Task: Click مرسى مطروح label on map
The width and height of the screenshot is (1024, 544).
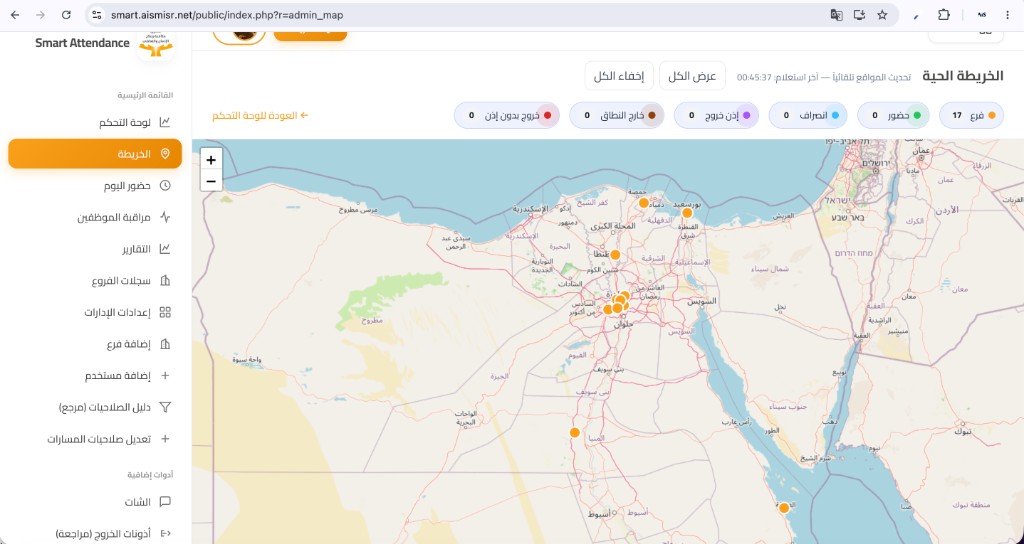Action: [x=359, y=210]
